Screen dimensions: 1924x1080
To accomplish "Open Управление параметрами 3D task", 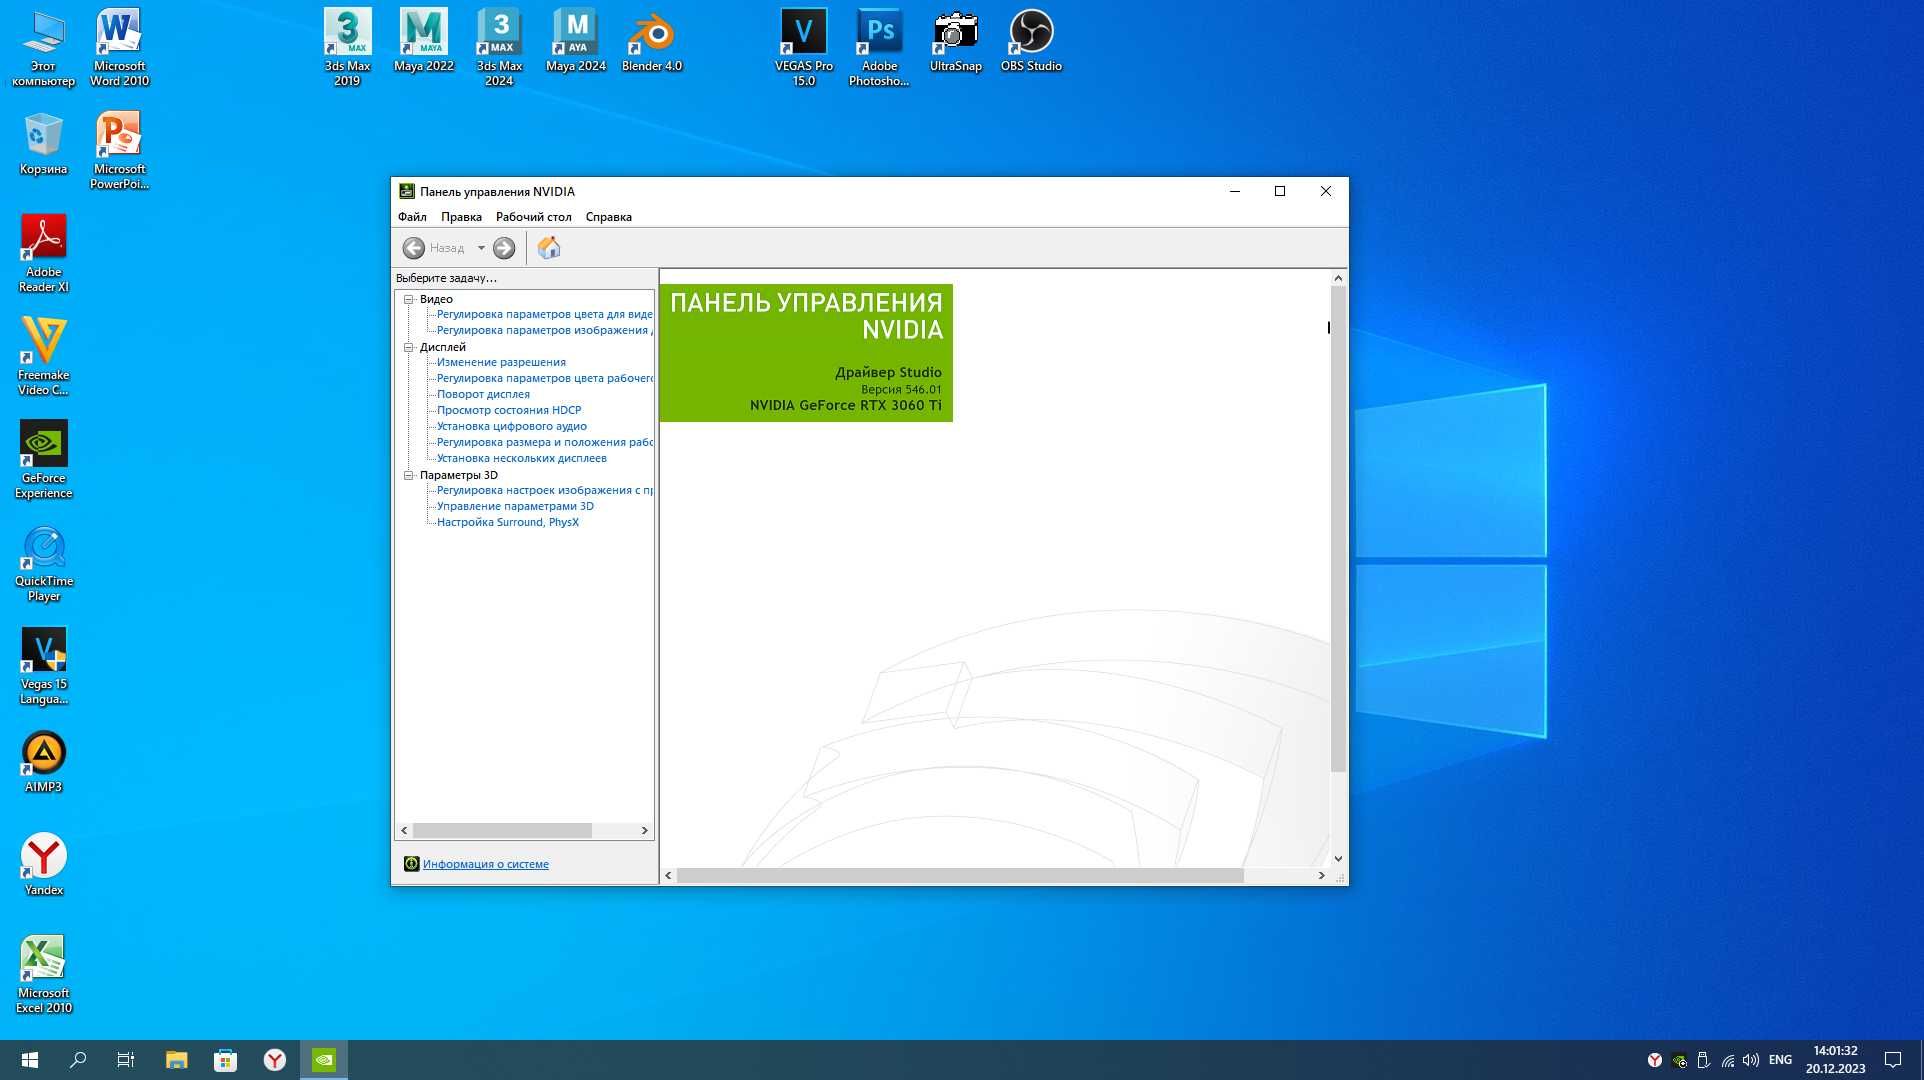I will tap(515, 506).
